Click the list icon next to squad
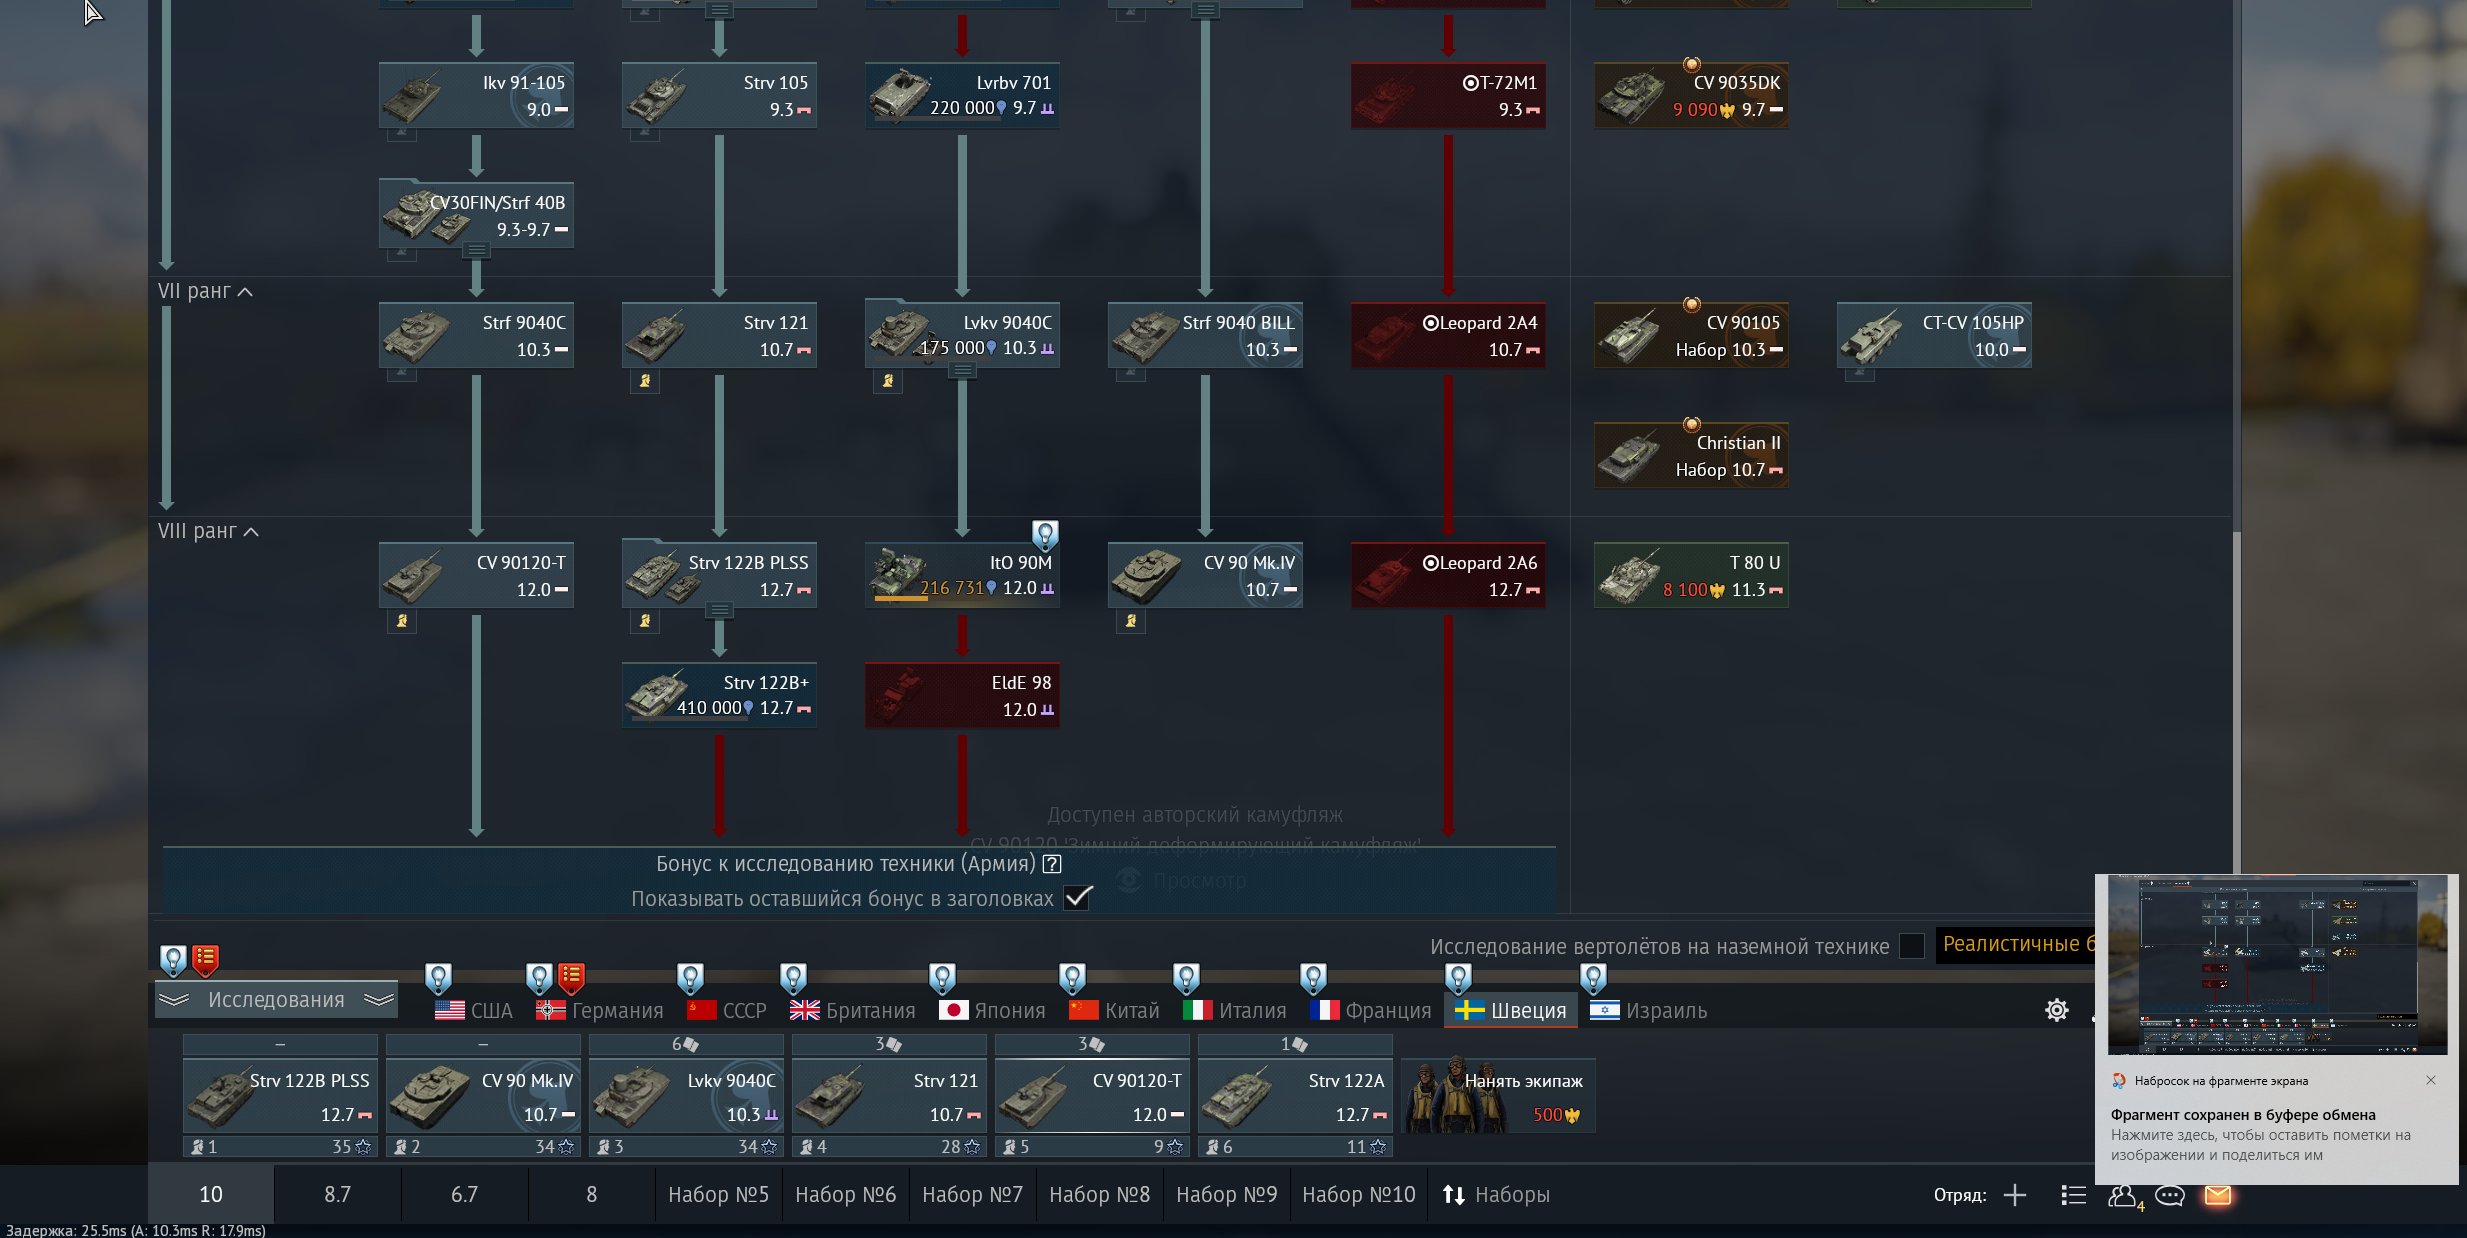The height and width of the screenshot is (1238, 2467). [x=2073, y=1195]
